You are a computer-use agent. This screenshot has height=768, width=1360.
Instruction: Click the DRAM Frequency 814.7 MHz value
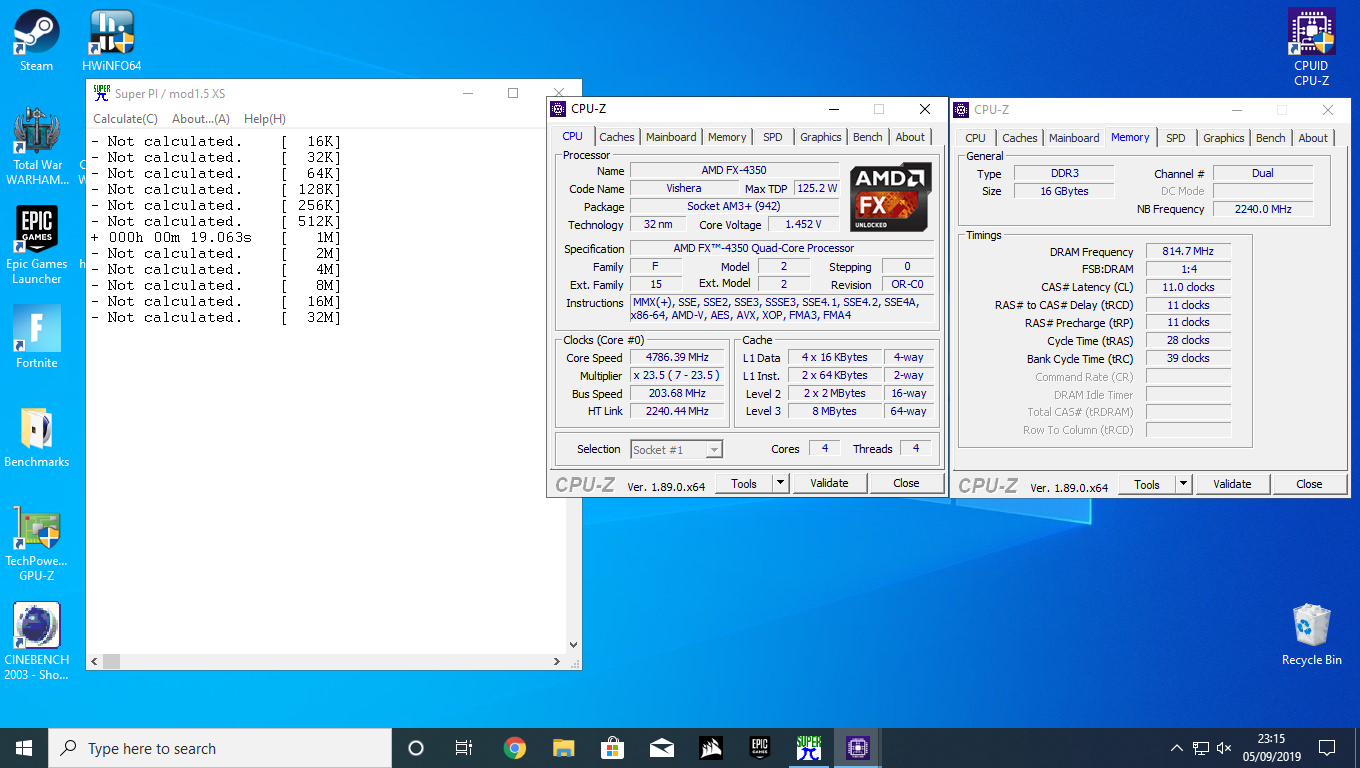(x=1188, y=252)
